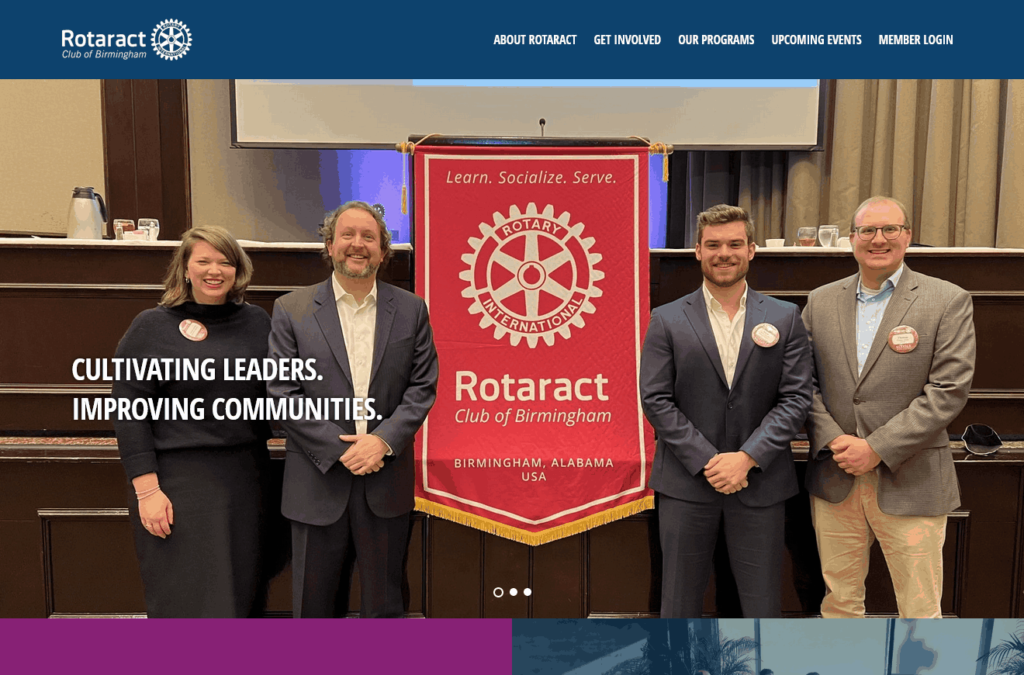The image size is (1024, 675).
Task: Switch to the third slideshow dot
Action: 527,592
